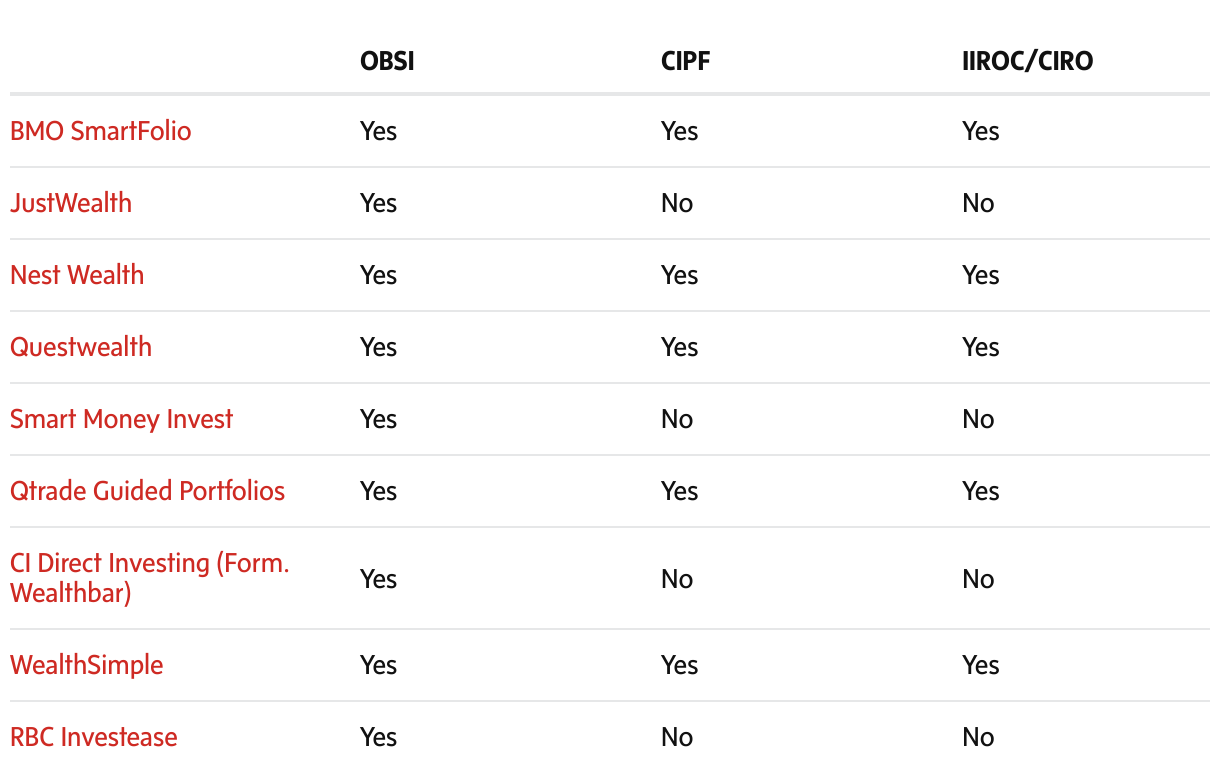Click the JustWealth link

point(71,203)
